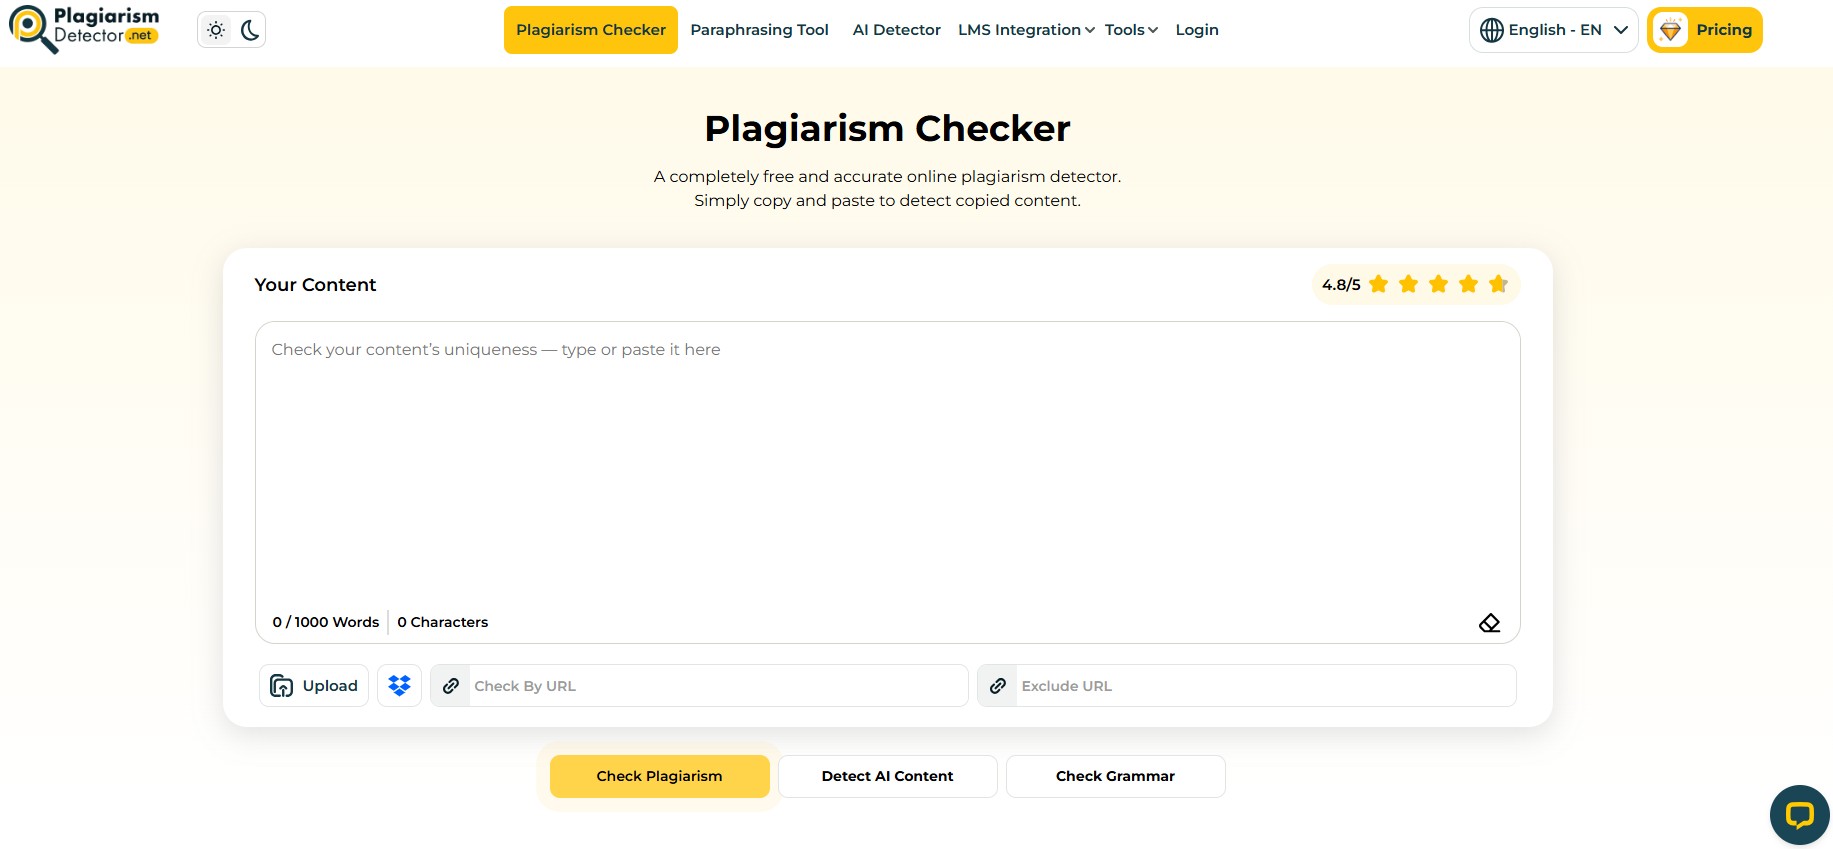This screenshot has width=1833, height=849.
Task: Expand the LMS Integration menu
Action: coord(1026,30)
